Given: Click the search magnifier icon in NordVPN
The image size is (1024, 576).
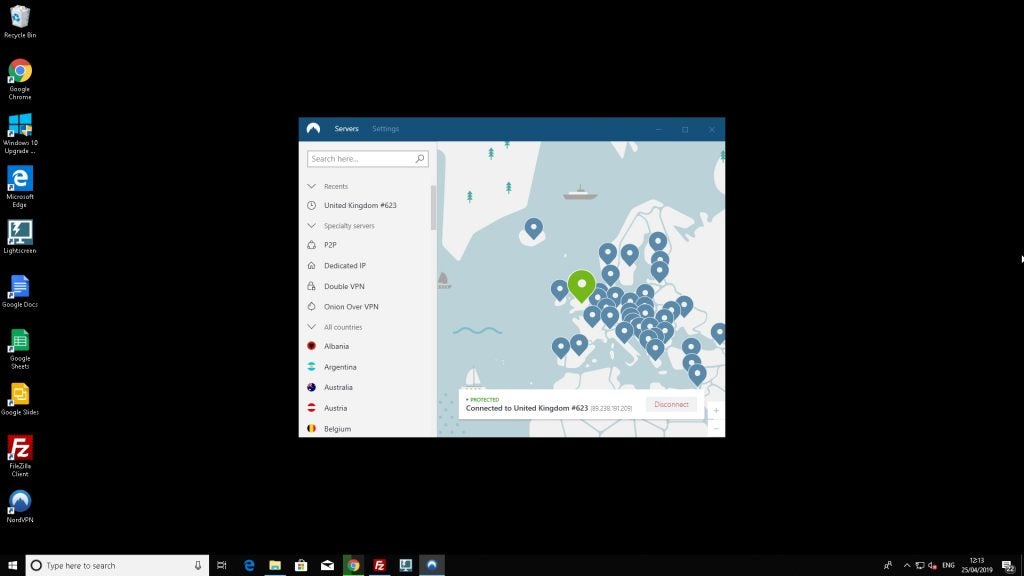Looking at the screenshot, I should (420, 158).
